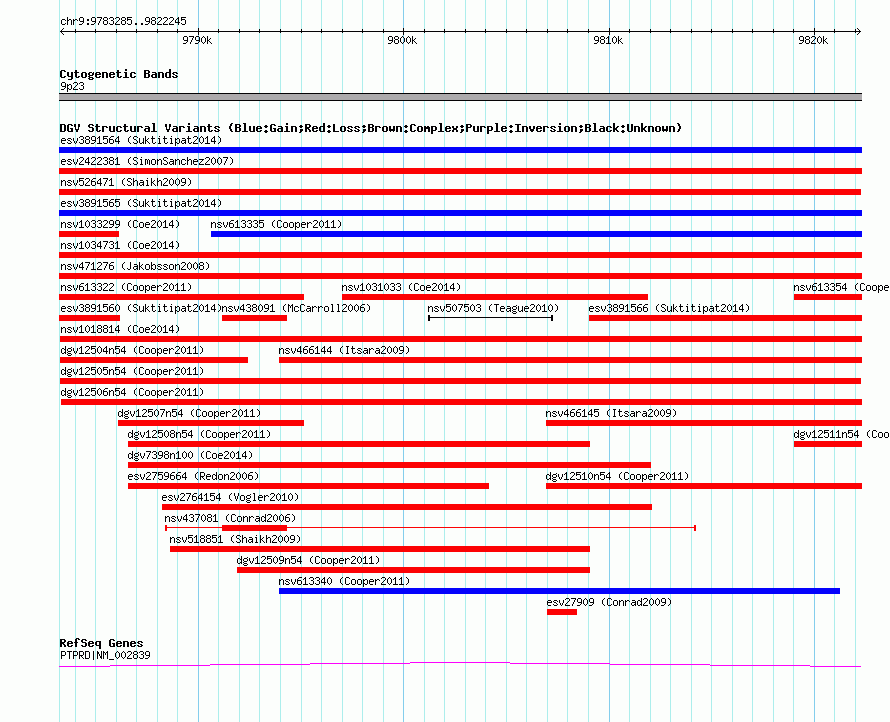
Task: Select the dgv12511n54 variant label
Action: point(841,434)
